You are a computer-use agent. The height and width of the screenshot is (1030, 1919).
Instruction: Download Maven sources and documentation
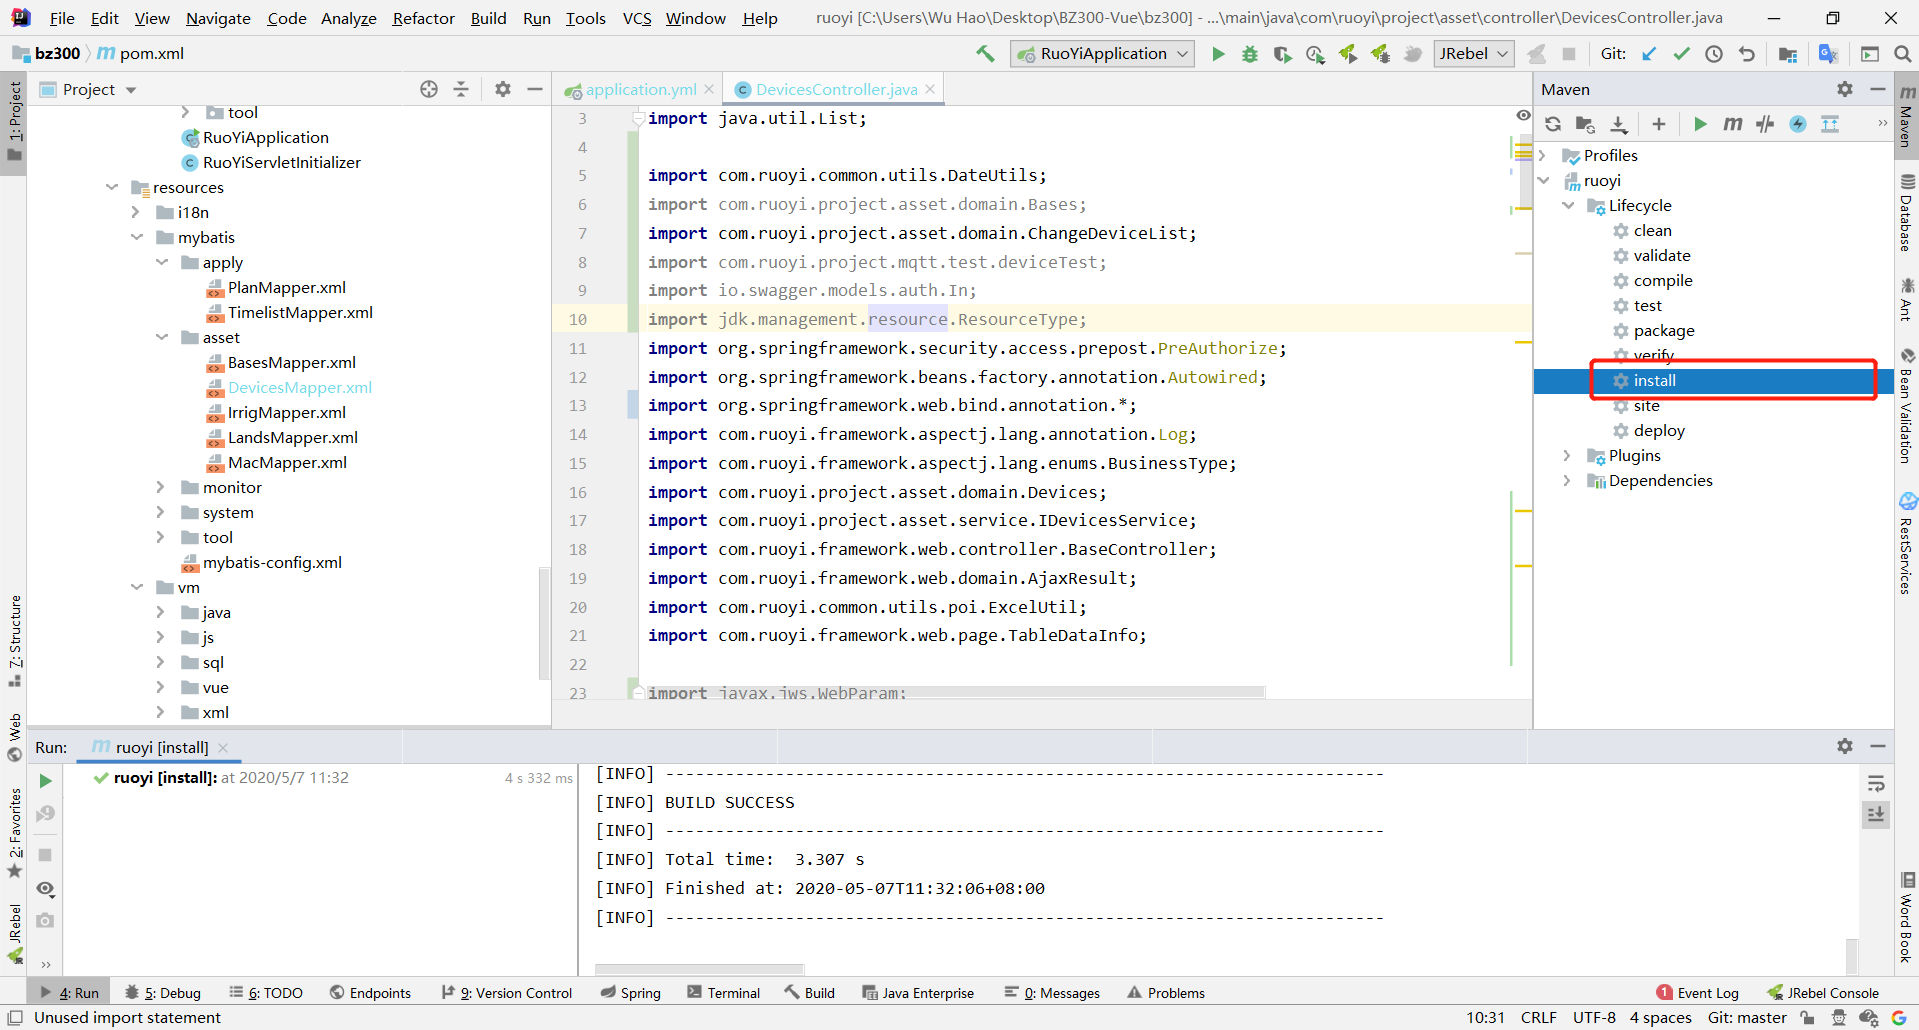[x=1619, y=124]
